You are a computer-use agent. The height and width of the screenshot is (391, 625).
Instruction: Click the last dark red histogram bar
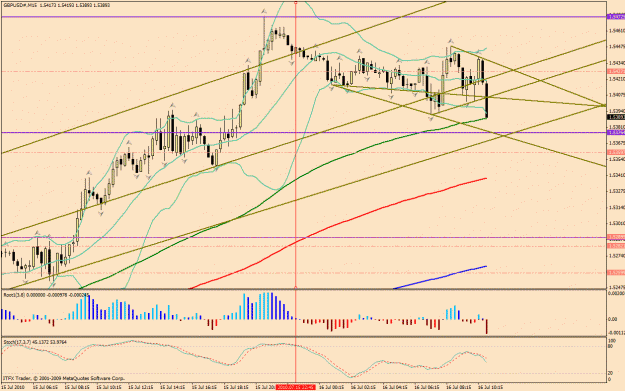click(487, 326)
